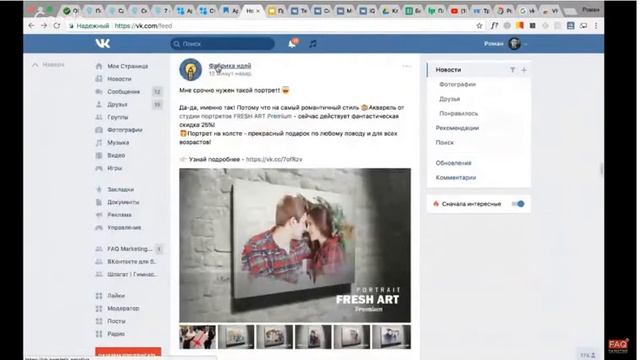Viewport: 640px width, 360px height.
Task: Click the Сообщения sidebar icon
Action: pyautogui.click(x=99, y=91)
